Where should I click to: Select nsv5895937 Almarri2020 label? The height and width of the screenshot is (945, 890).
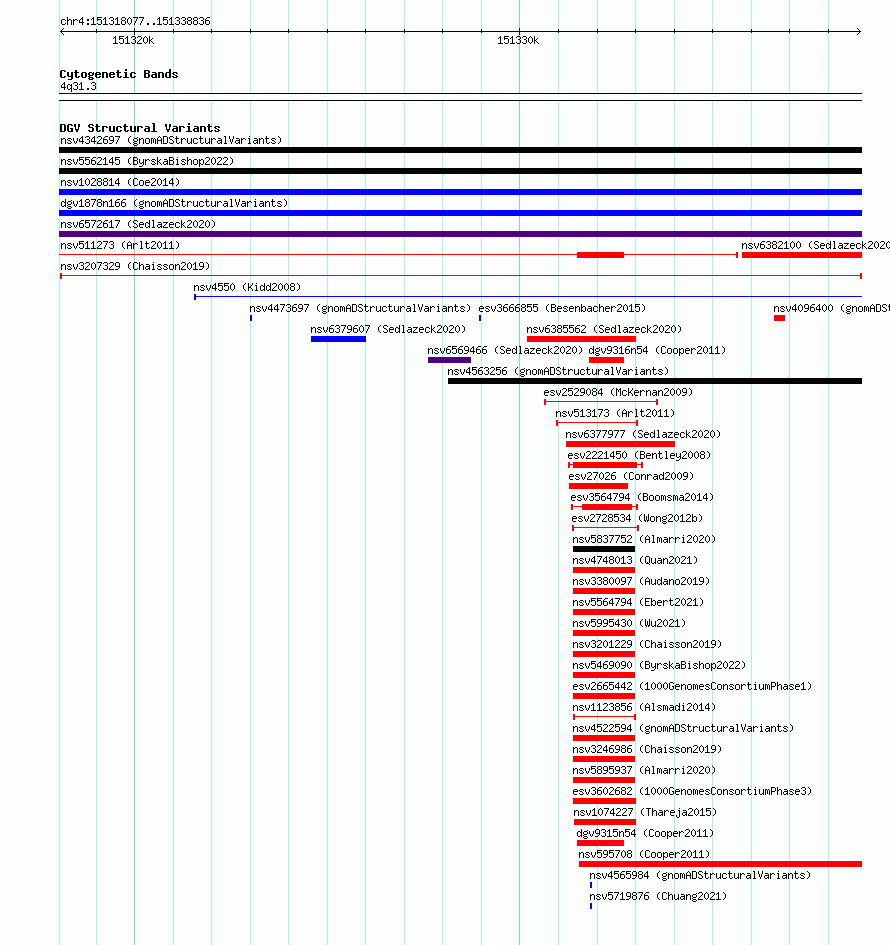[644, 770]
